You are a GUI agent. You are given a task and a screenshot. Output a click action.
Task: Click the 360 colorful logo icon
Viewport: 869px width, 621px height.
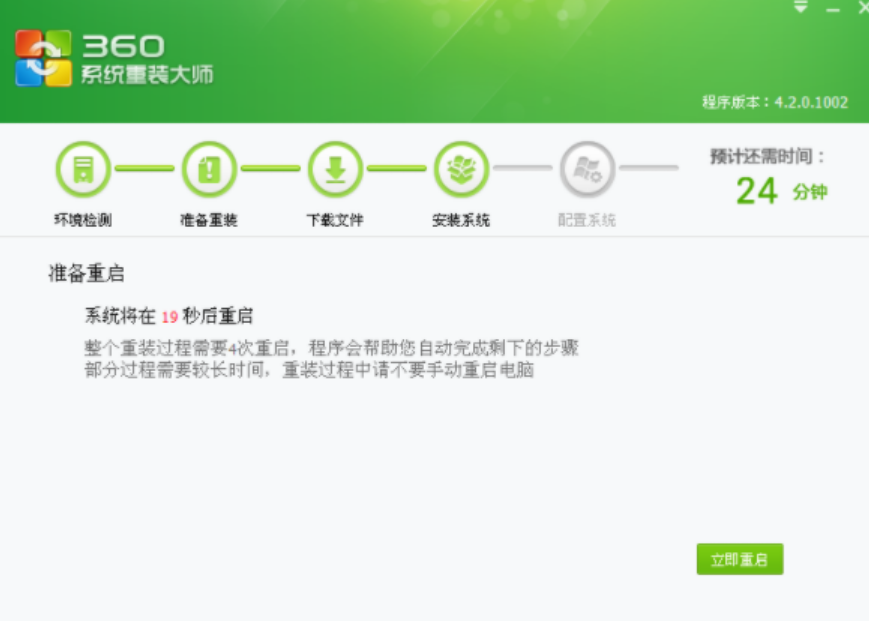[x=43, y=58]
